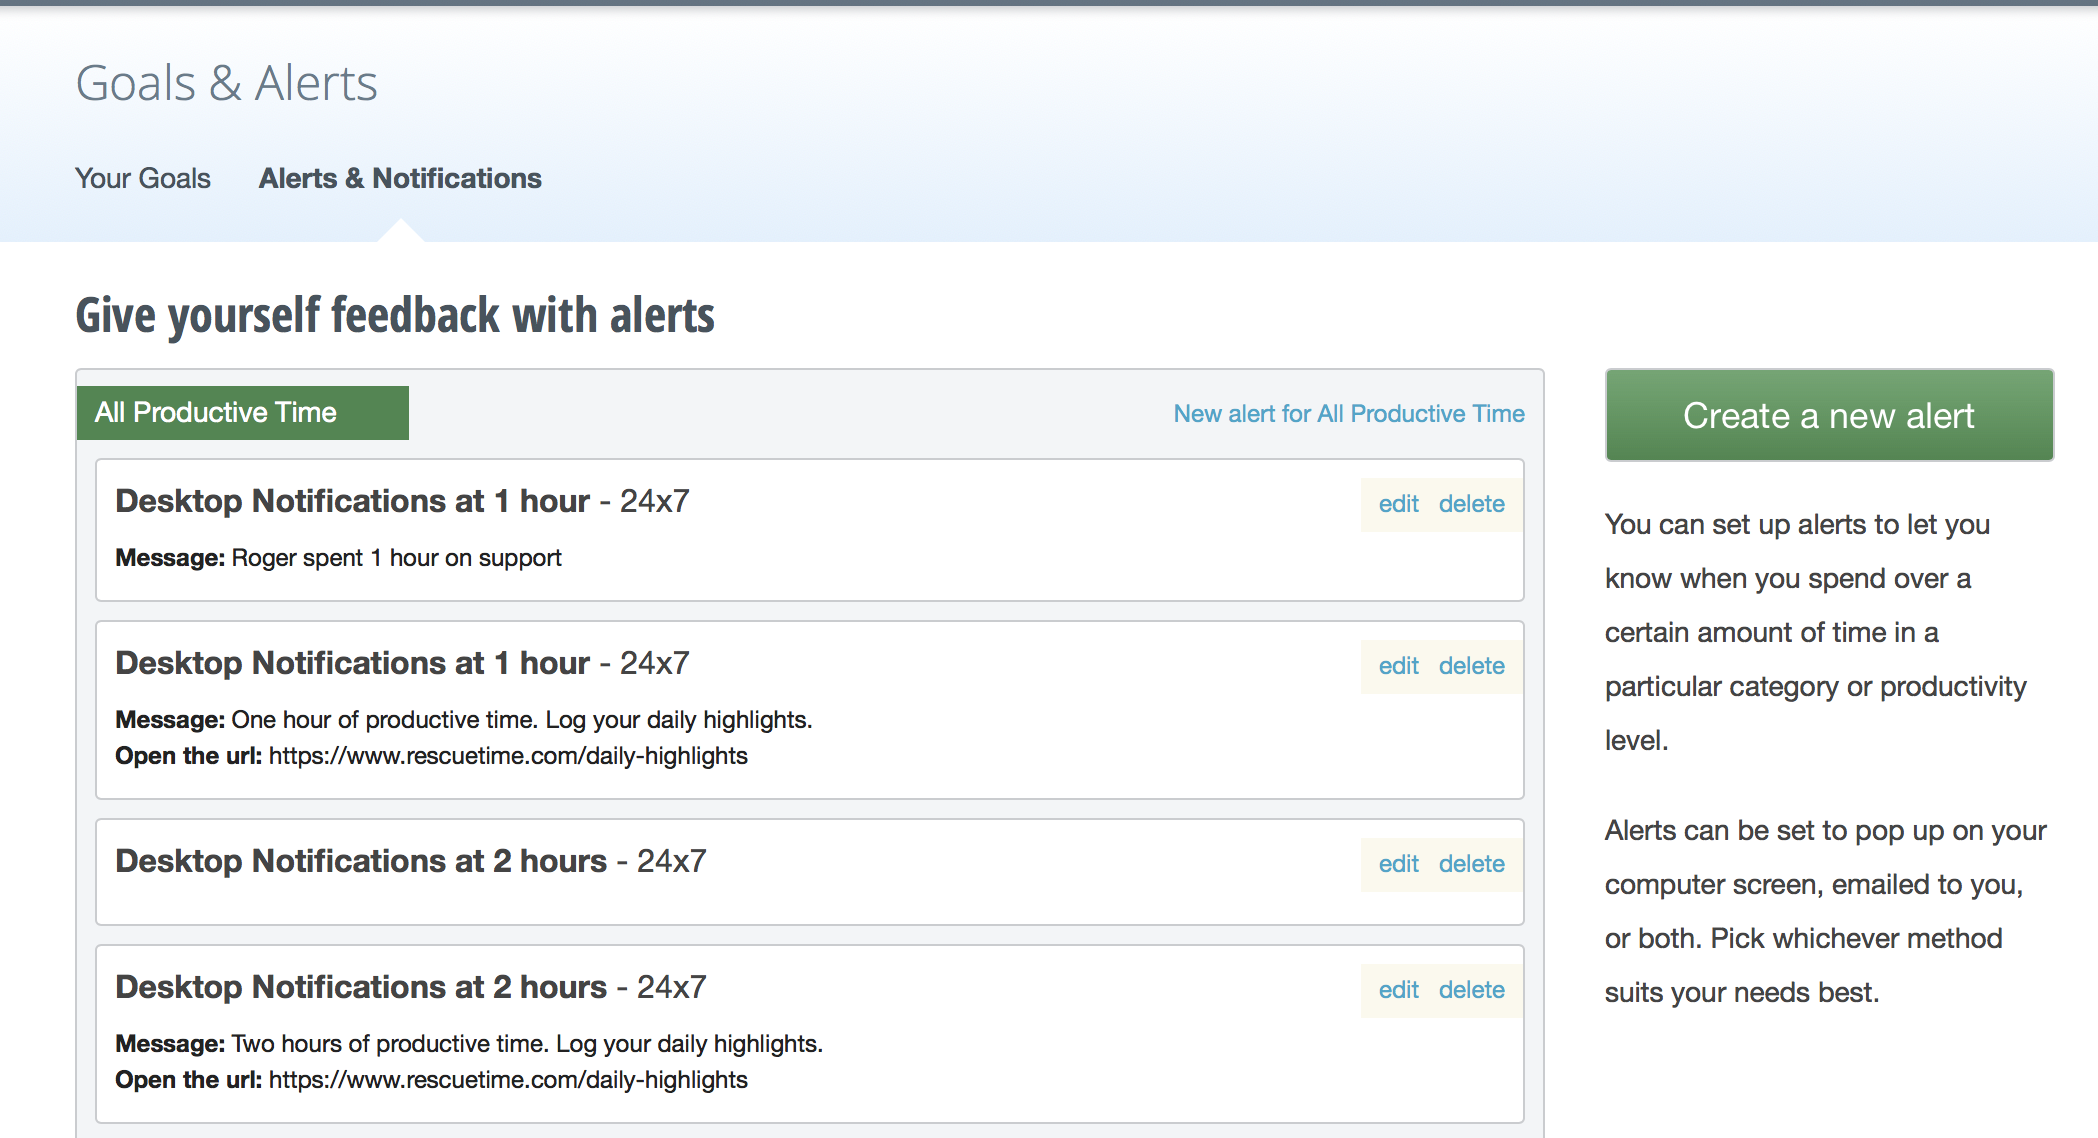Edit the One hour productive time alert

click(x=1398, y=666)
